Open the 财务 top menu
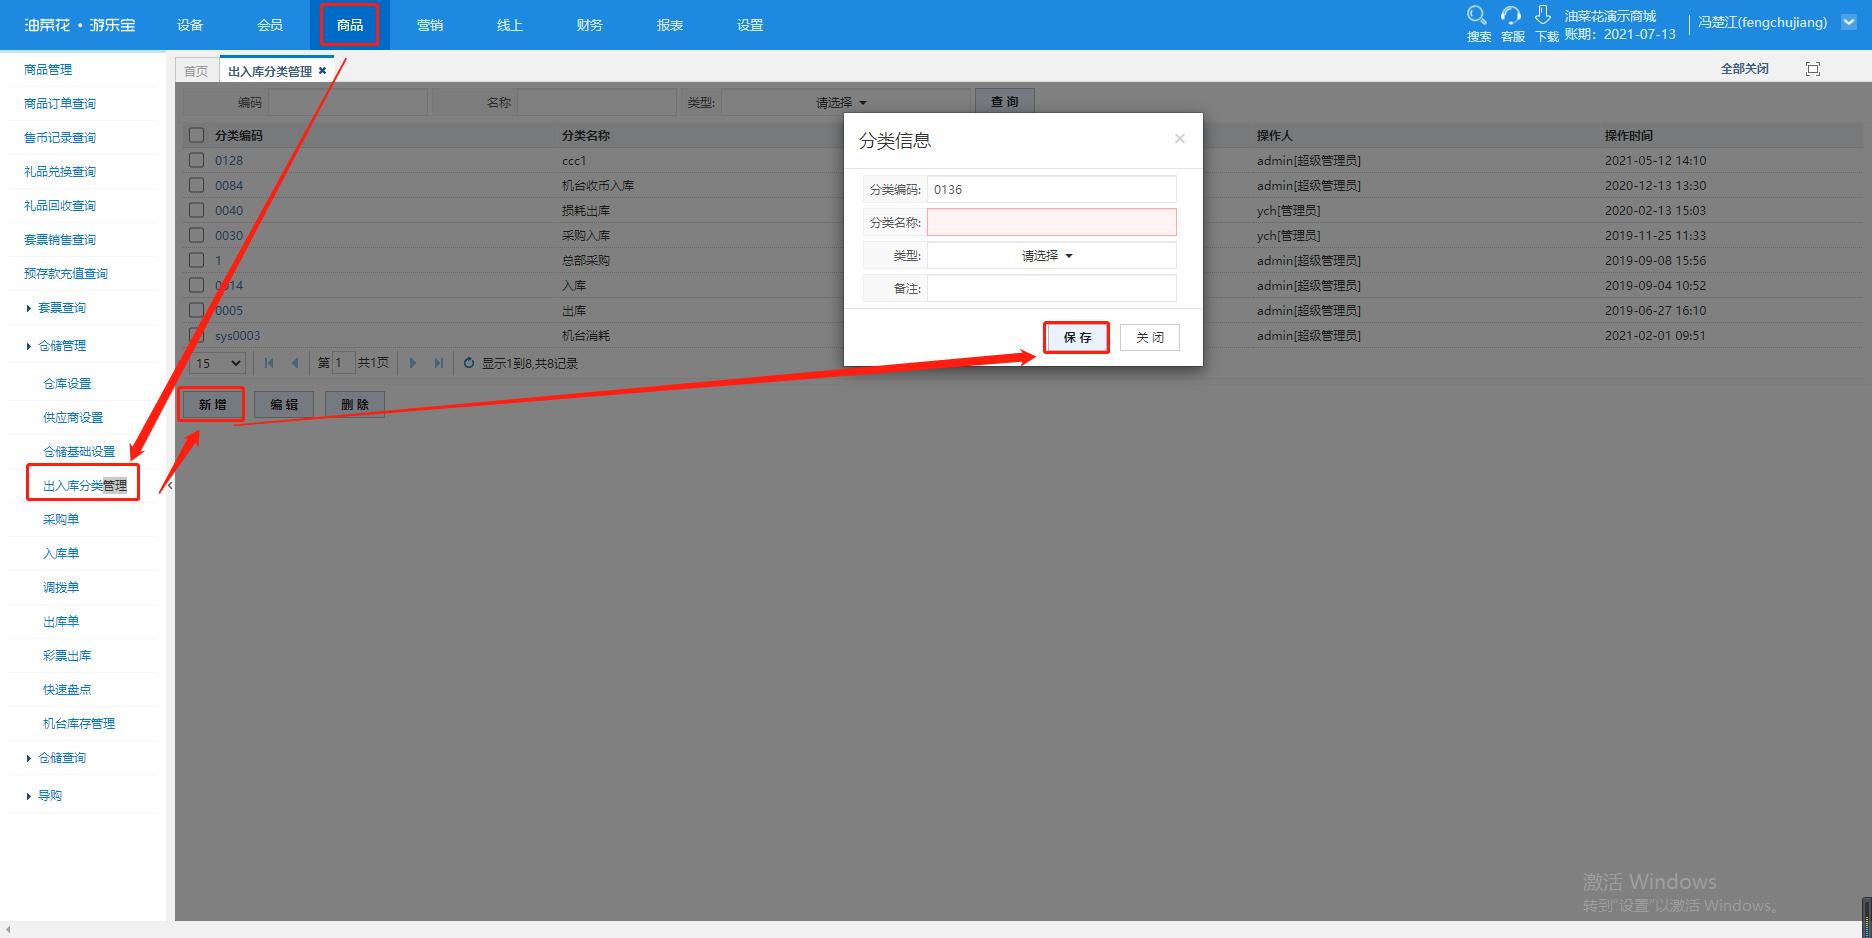Screen dimensions: 1872x938 point(590,25)
